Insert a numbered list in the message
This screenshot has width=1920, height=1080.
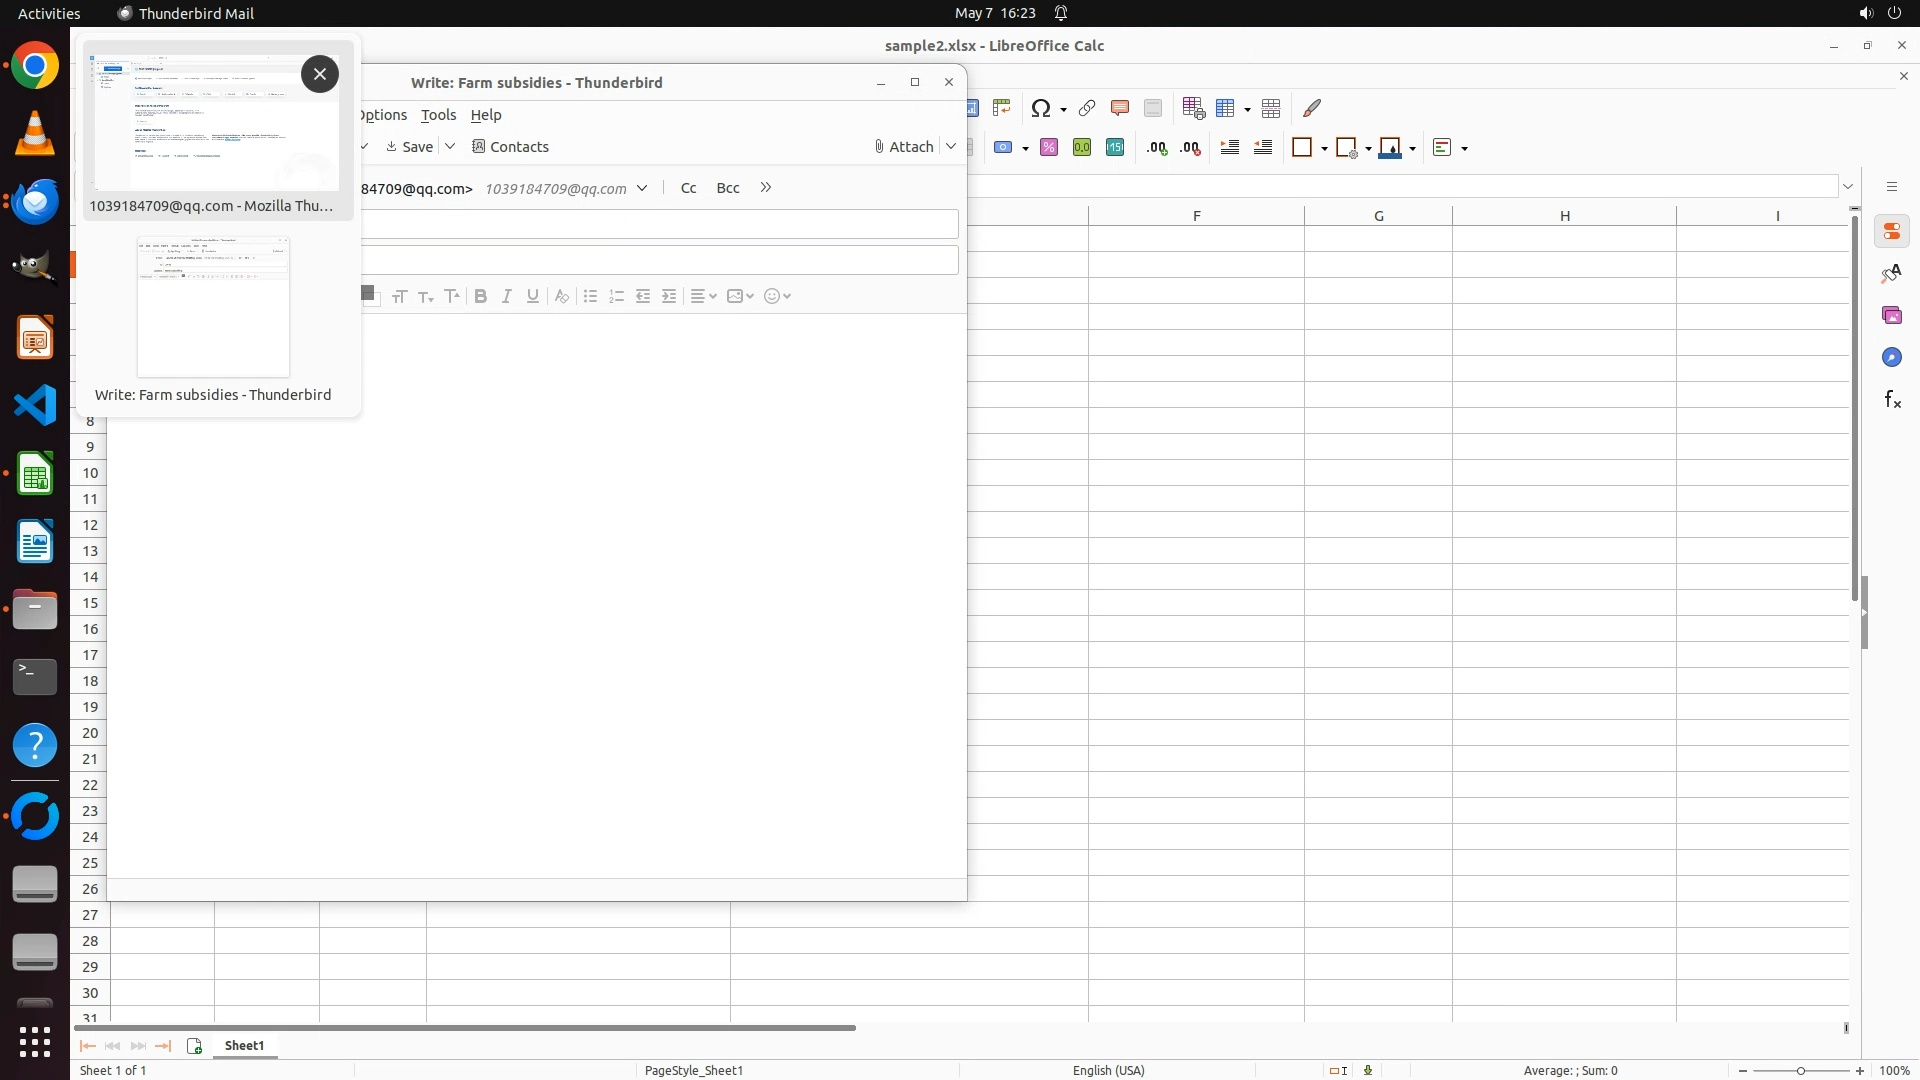click(x=616, y=296)
